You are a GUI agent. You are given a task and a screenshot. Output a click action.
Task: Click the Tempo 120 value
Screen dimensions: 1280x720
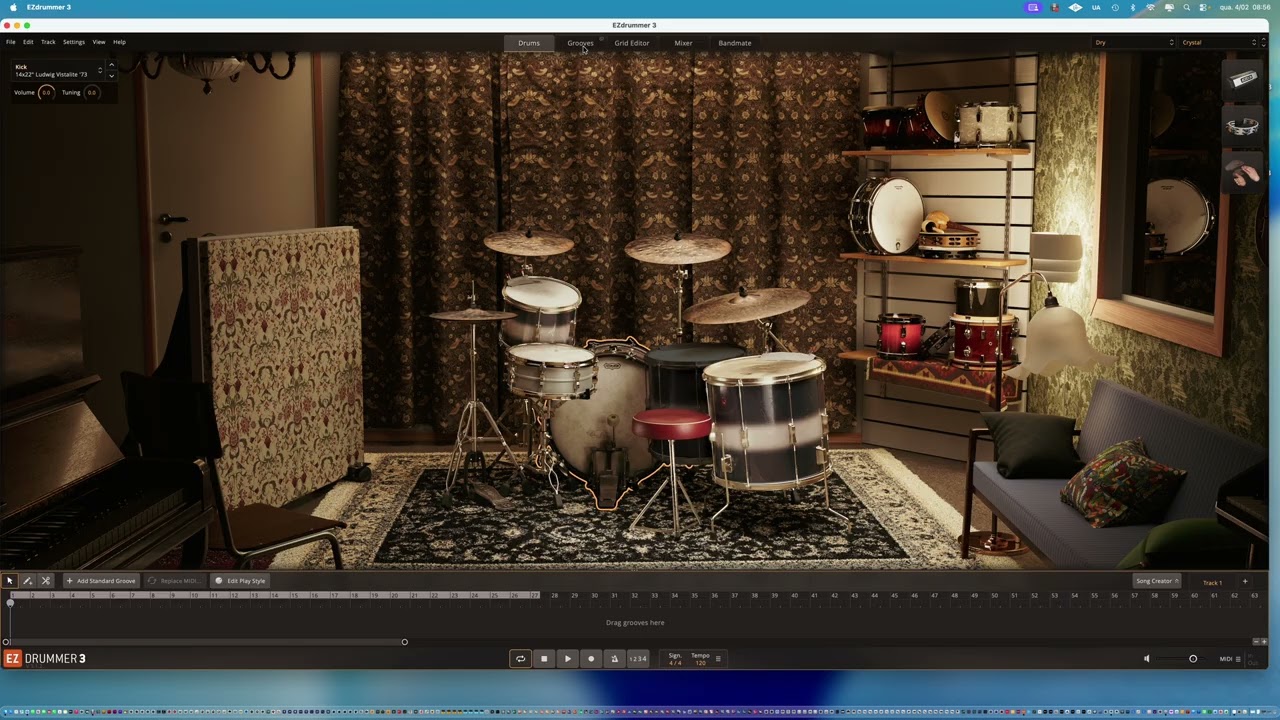pyautogui.click(x=700, y=659)
